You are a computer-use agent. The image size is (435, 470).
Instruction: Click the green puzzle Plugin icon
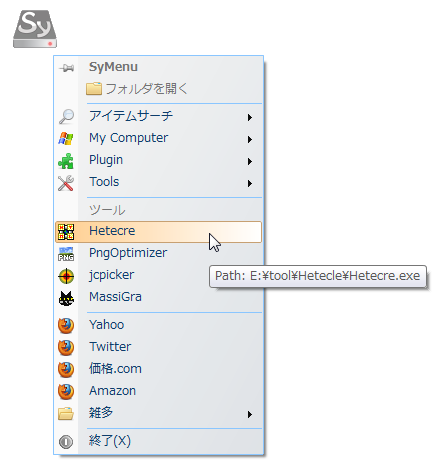coord(66,161)
